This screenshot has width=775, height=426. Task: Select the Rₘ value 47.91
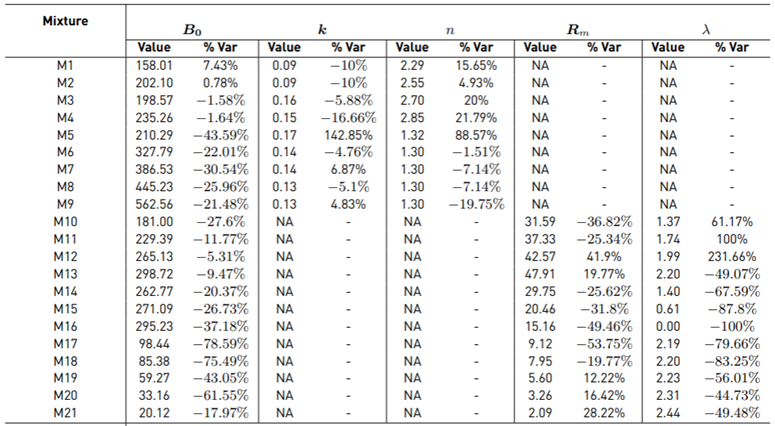pos(542,269)
